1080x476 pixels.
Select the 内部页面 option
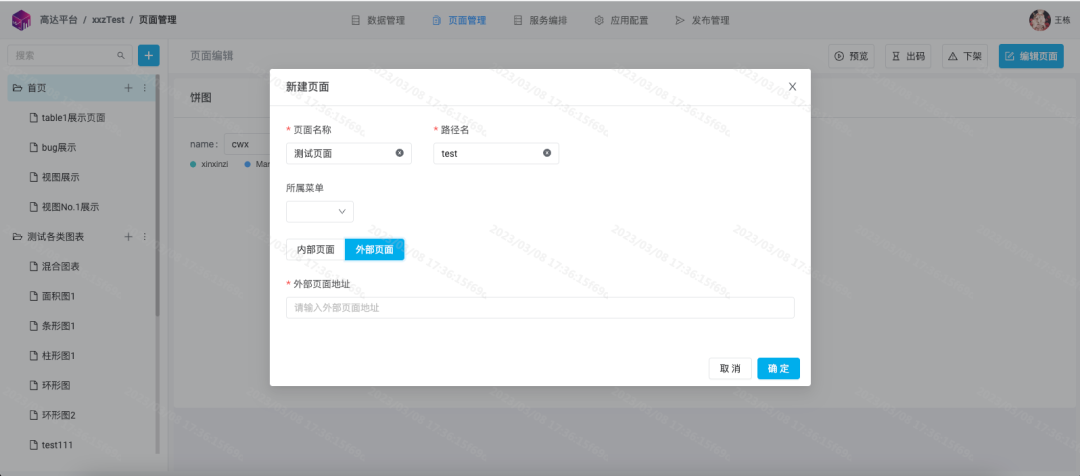click(315, 249)
